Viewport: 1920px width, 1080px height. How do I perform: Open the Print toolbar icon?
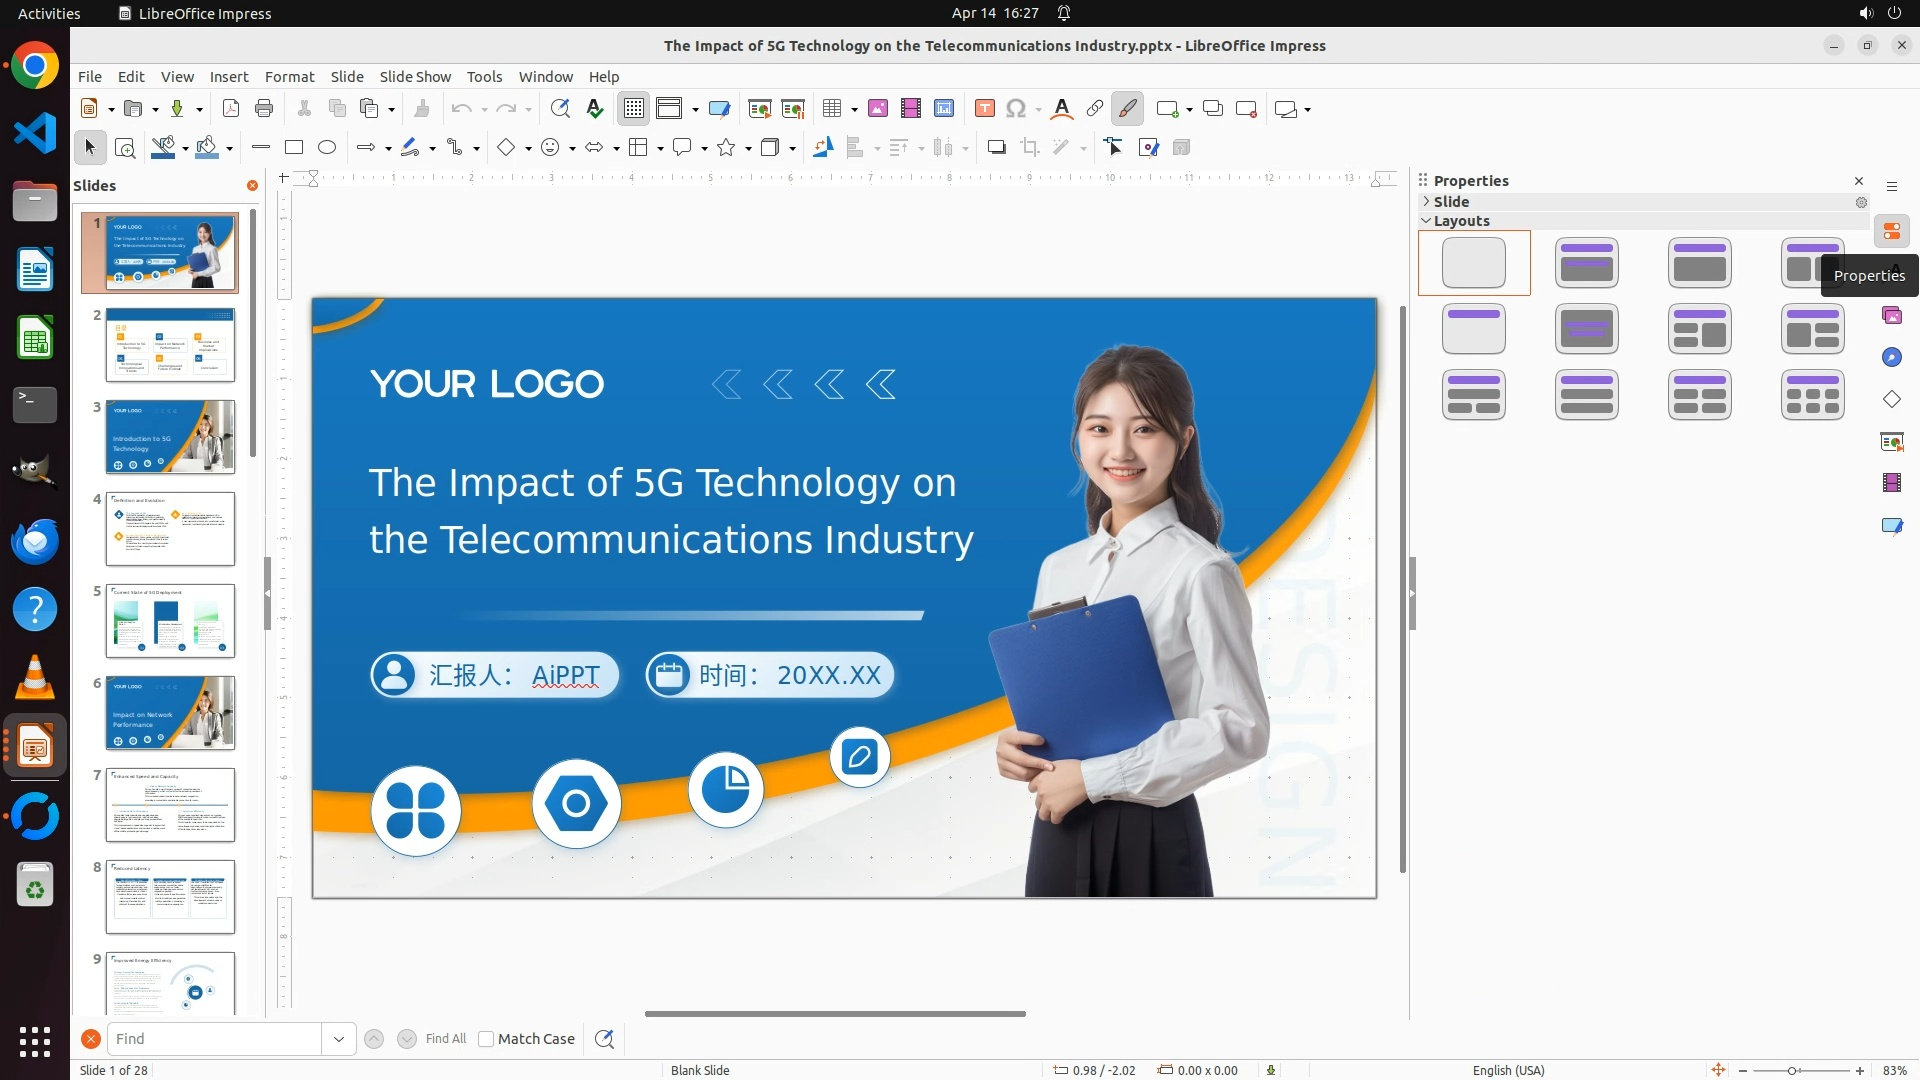[264, 109]
